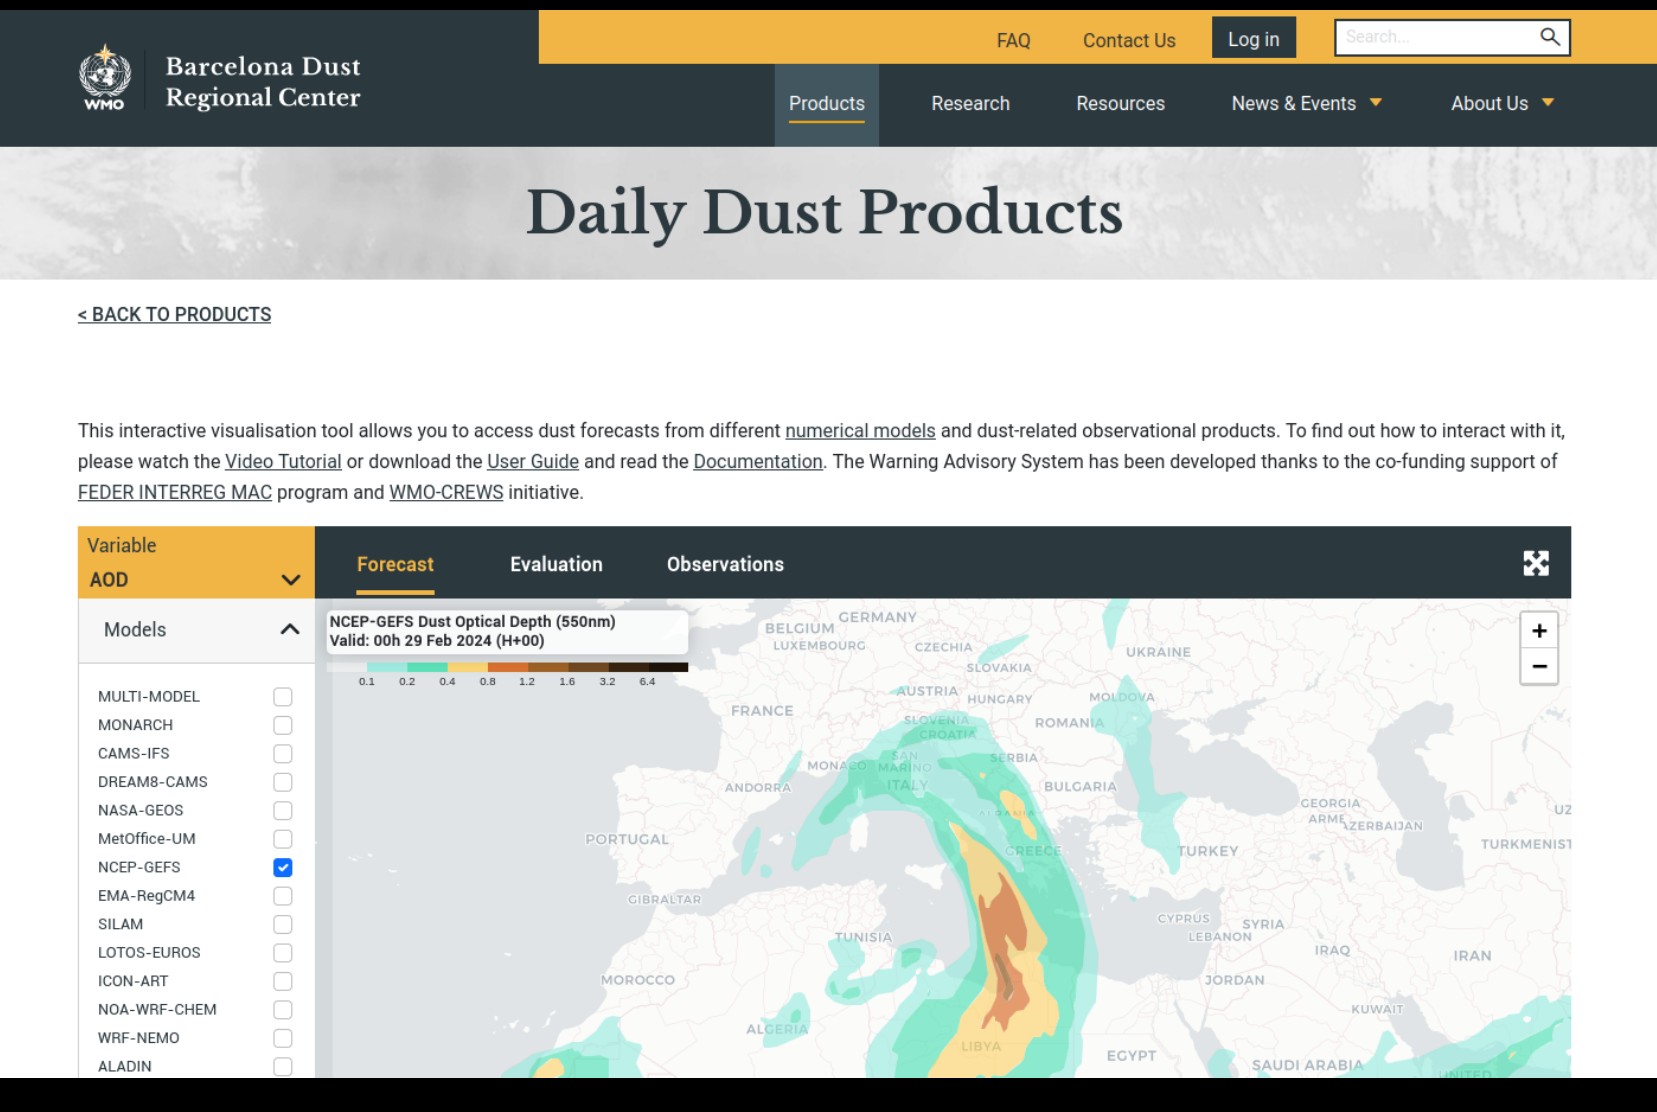The width and height of the screenshot is (1657, 1112).
Task: Open the Contact Us link
Action: [1129, 41]
